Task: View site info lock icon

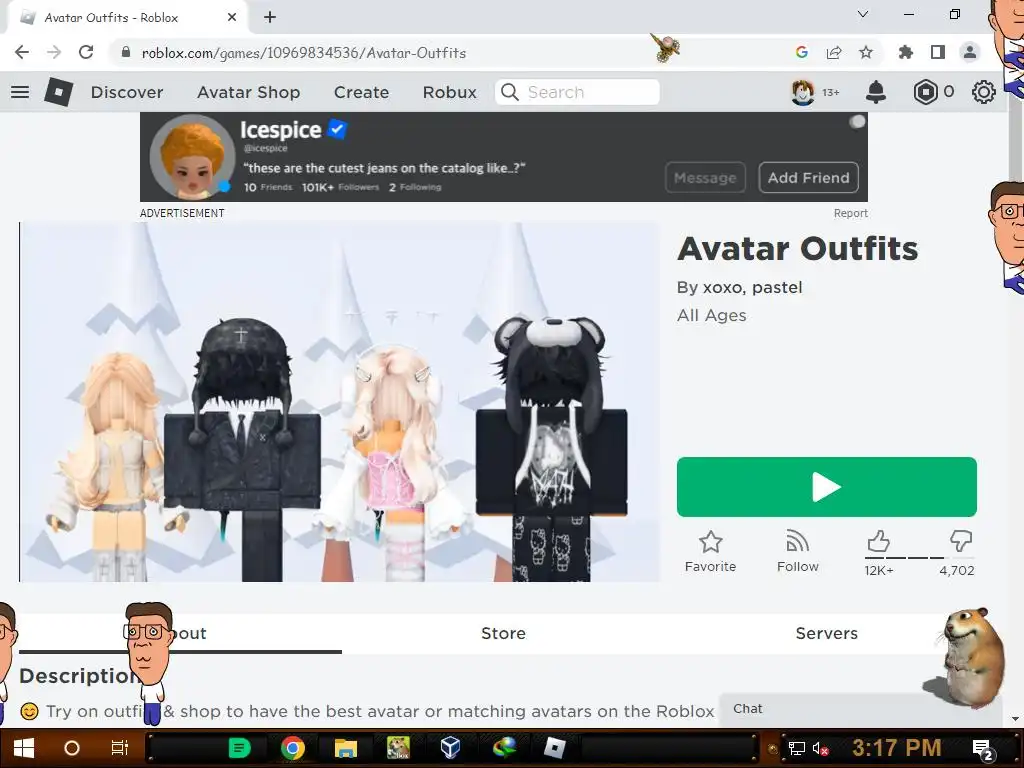Action: click(x=126, y=52)
